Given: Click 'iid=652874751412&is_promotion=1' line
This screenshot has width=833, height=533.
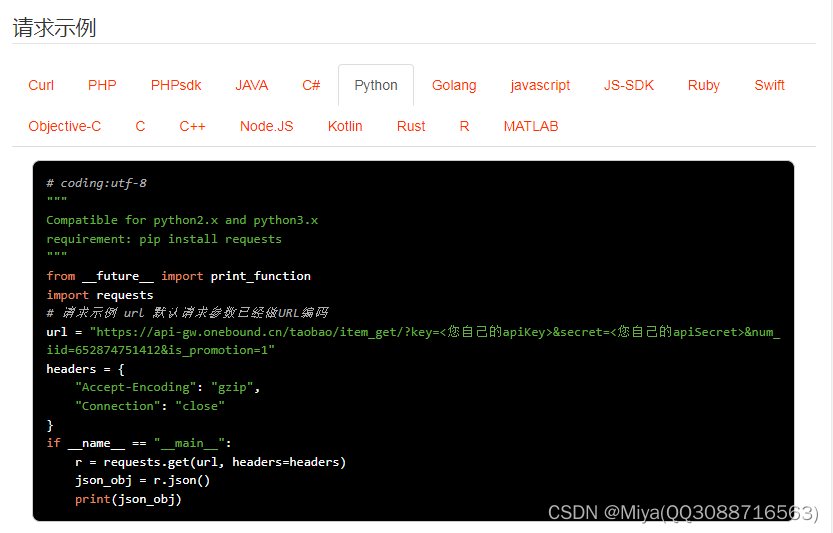Looking at the screenshot, I should point(160,350).
